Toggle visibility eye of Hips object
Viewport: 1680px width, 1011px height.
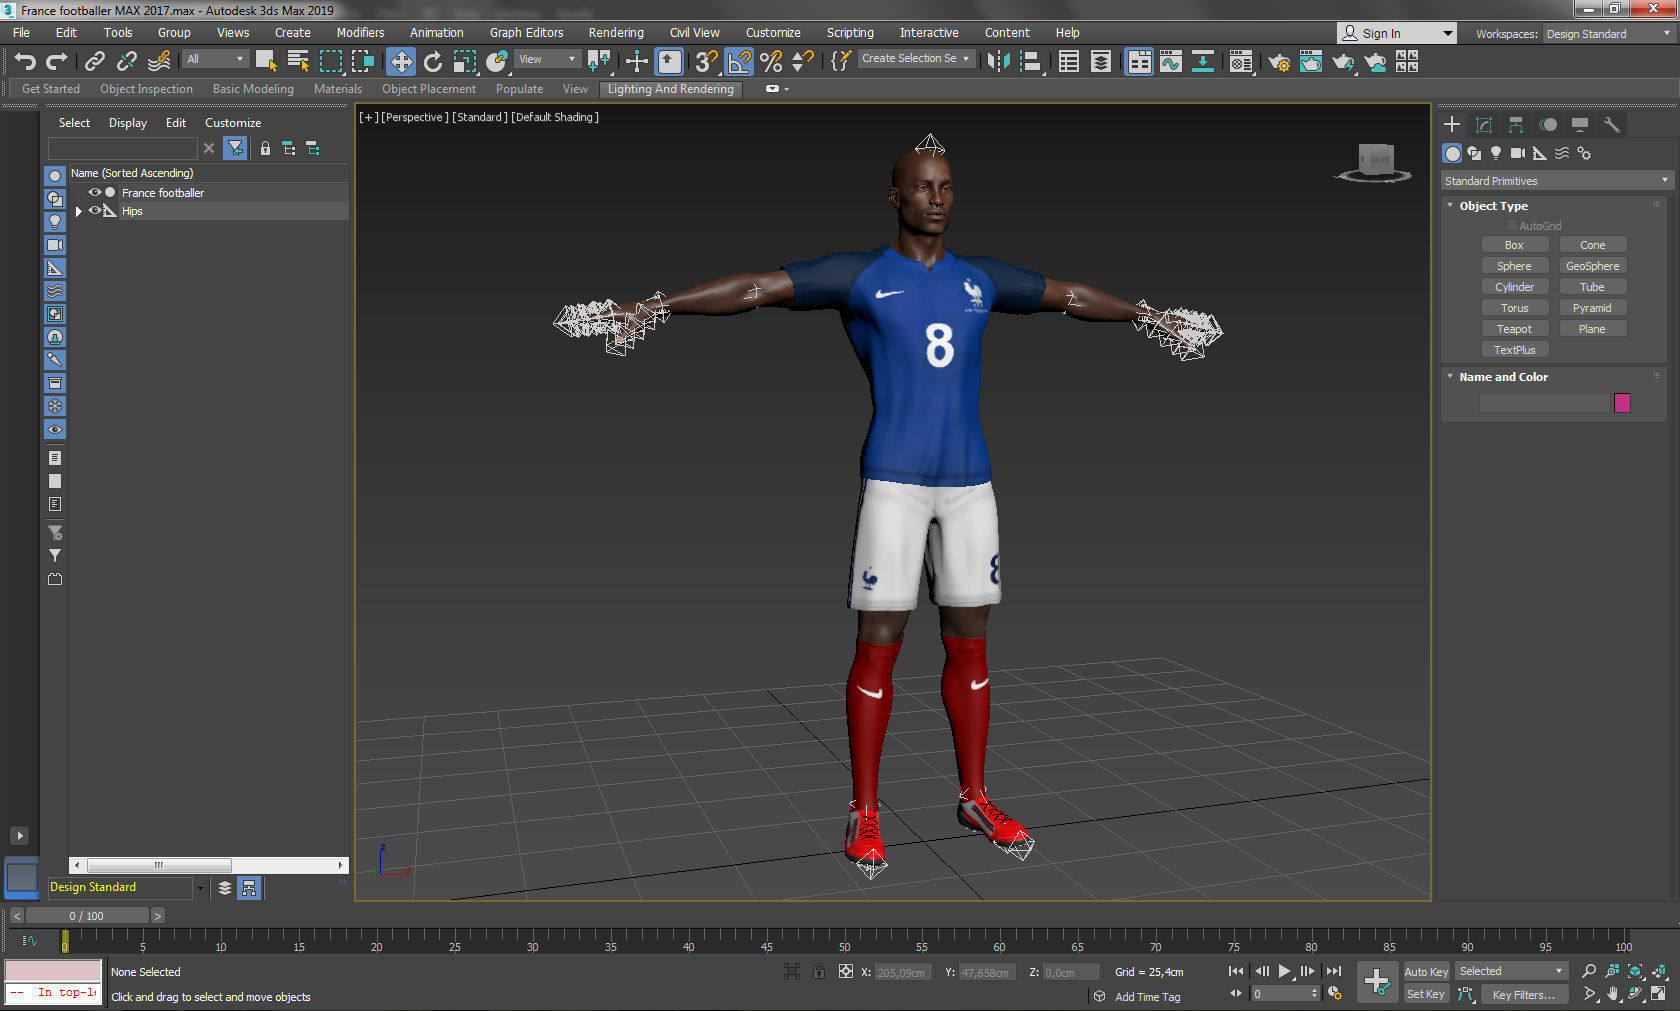coord(95,211)
